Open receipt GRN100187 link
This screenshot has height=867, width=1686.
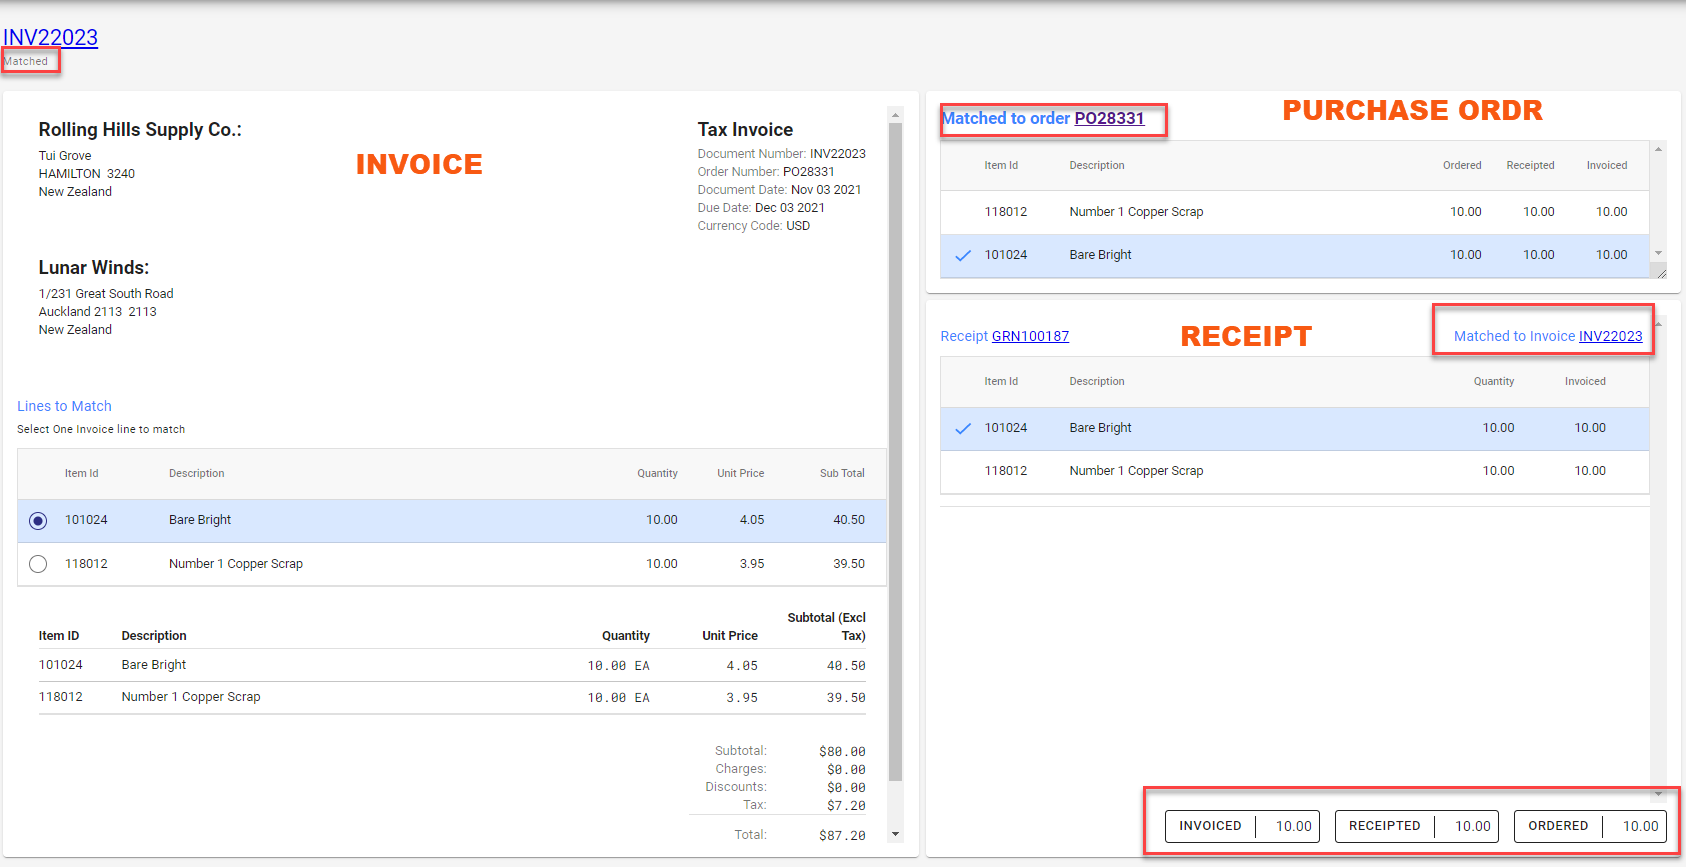point(1030,336)
